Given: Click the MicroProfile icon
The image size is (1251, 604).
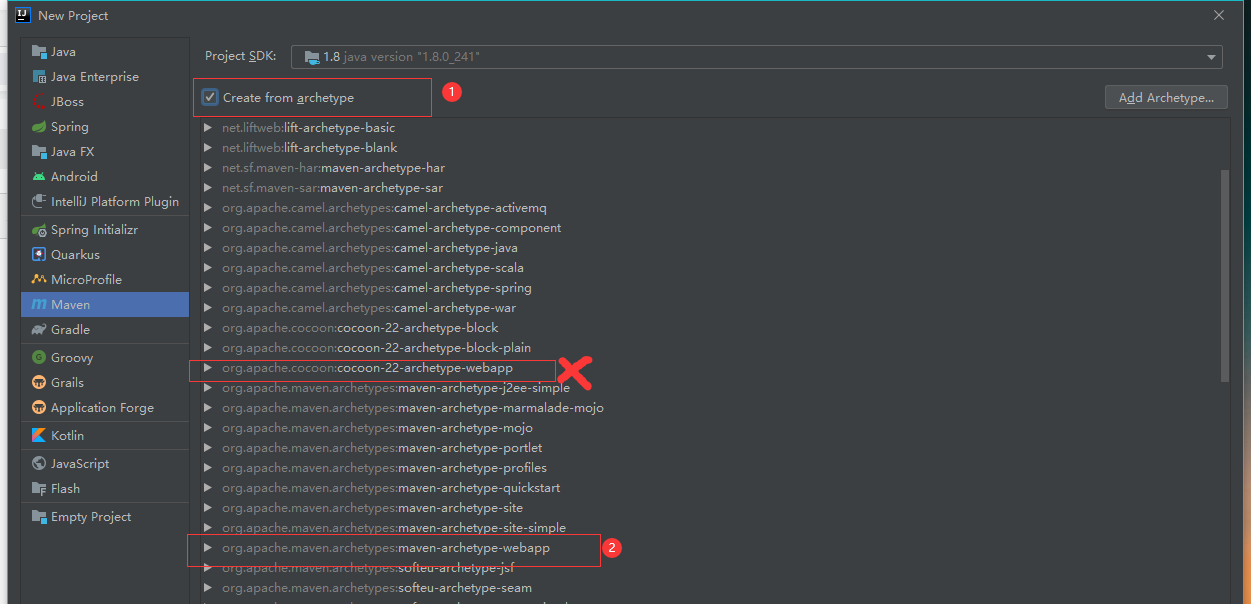Looking at the screenshot, I should (39, 280).
